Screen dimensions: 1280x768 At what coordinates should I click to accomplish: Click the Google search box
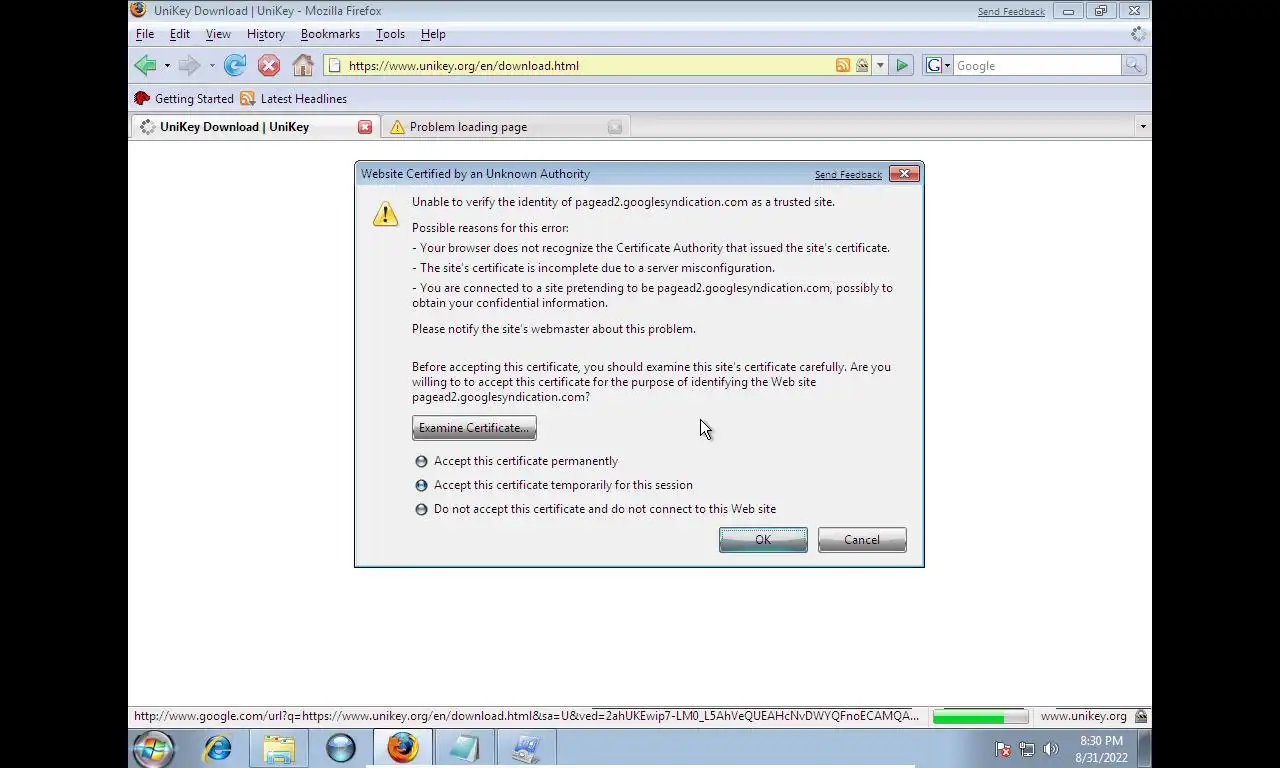1037,66
